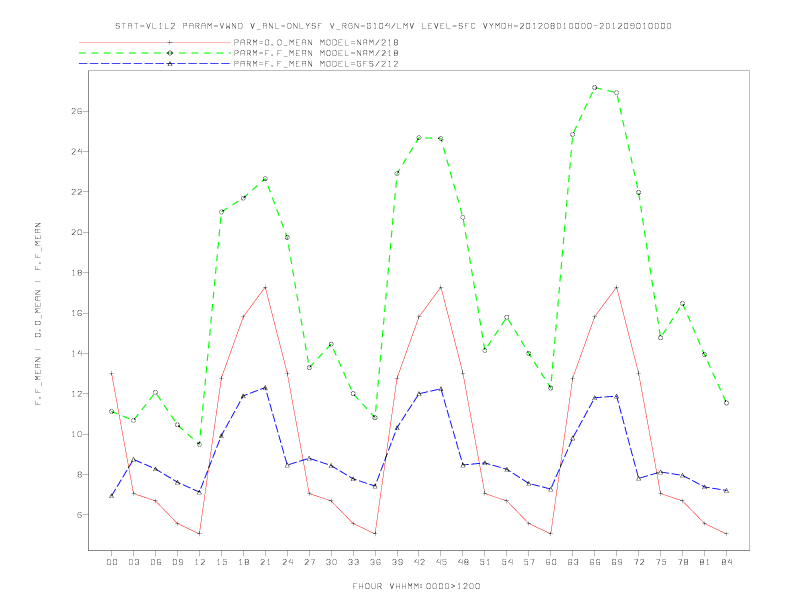Click blue triangle data point at hour 00
This screenshot has height=612, width=792.
click(x=112, y=496)
